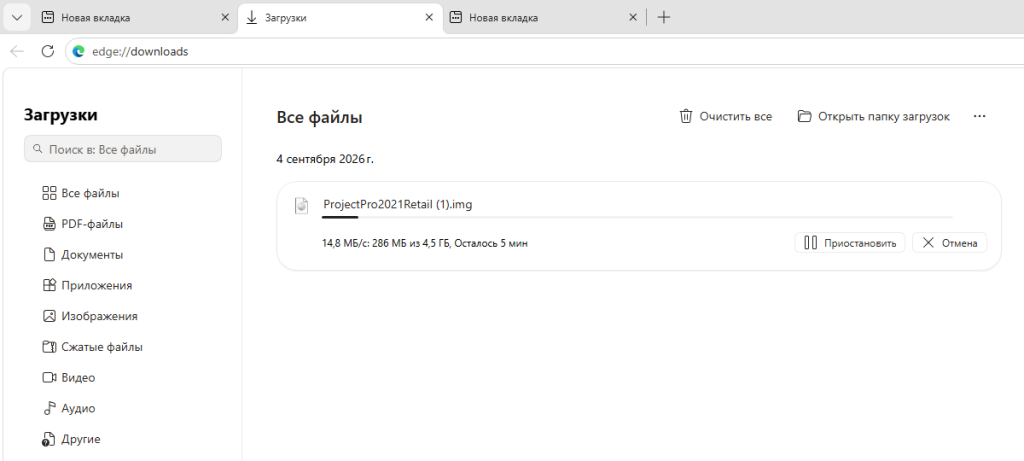Close the Загрузки tab

tap(429, 18)
